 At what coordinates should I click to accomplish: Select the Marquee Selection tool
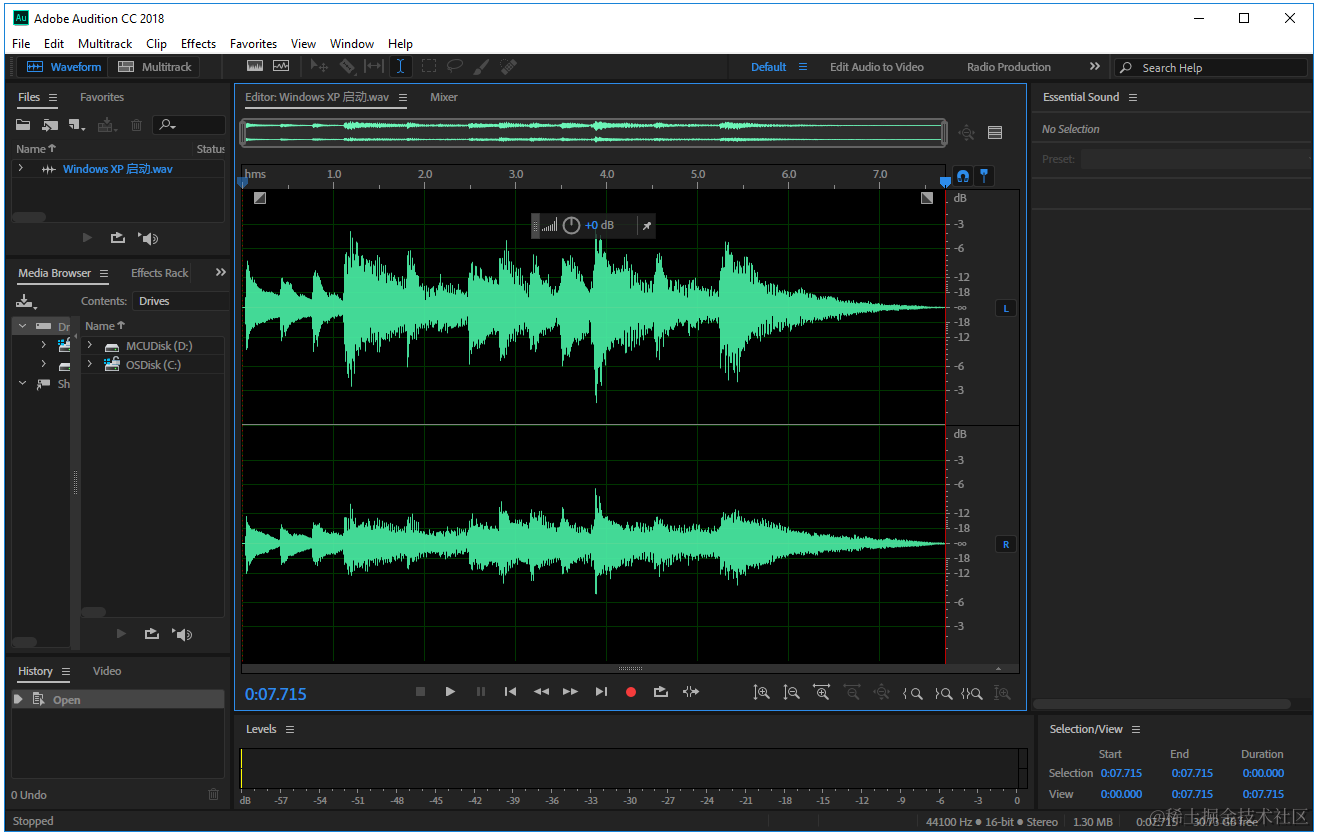click(x=428, y=66)
